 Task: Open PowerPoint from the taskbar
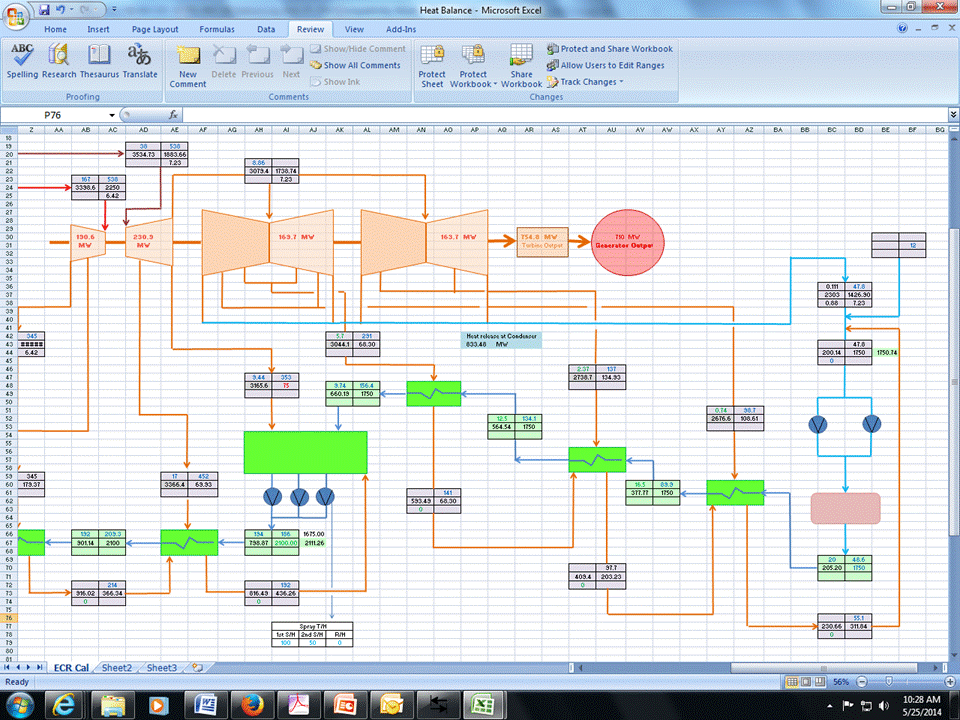(x=345, y=705)
